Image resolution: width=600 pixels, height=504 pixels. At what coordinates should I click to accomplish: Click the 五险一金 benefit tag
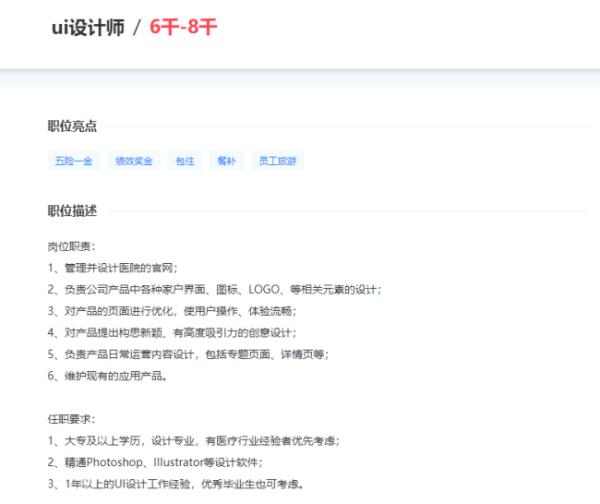click(73, 161)
